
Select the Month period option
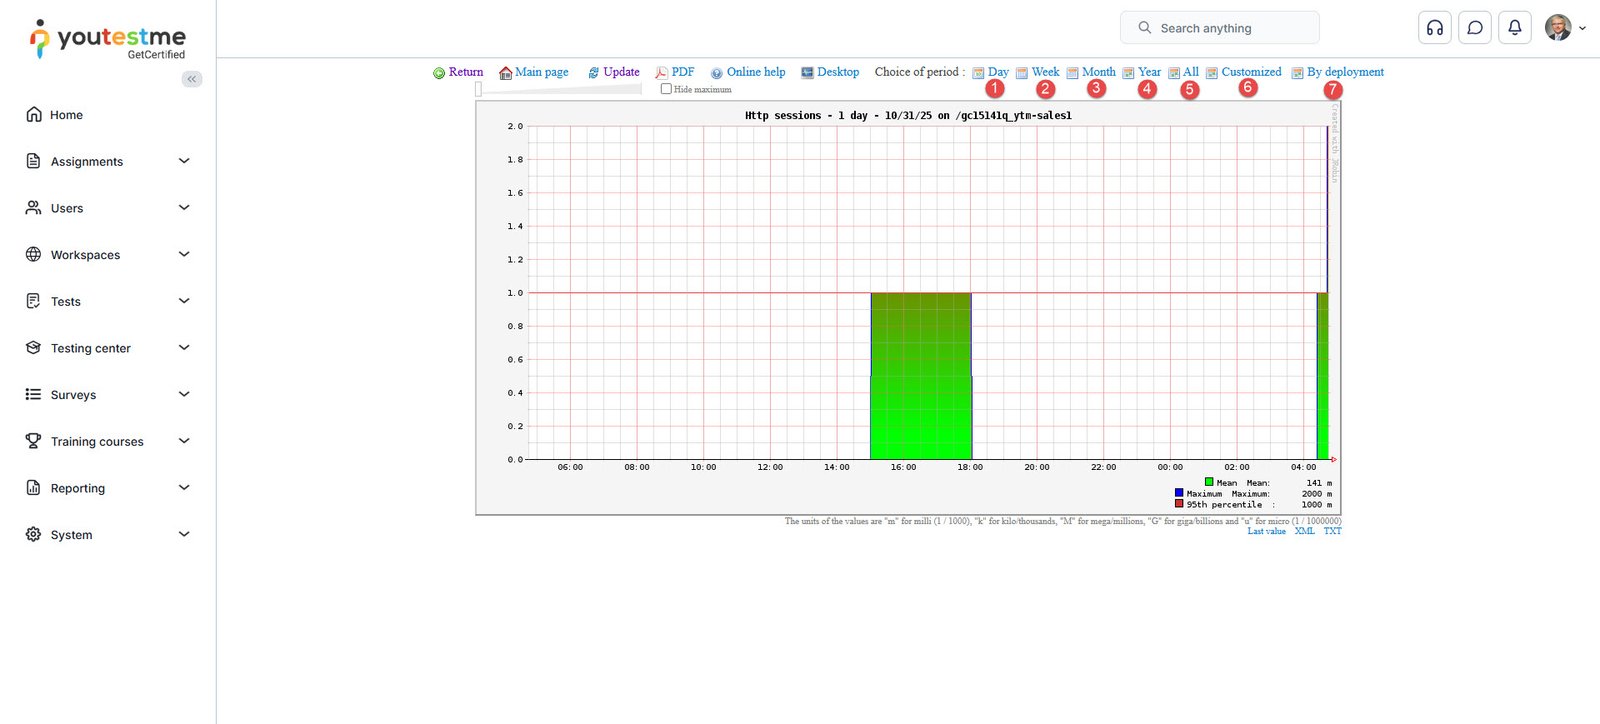[x=1098, y=72]
